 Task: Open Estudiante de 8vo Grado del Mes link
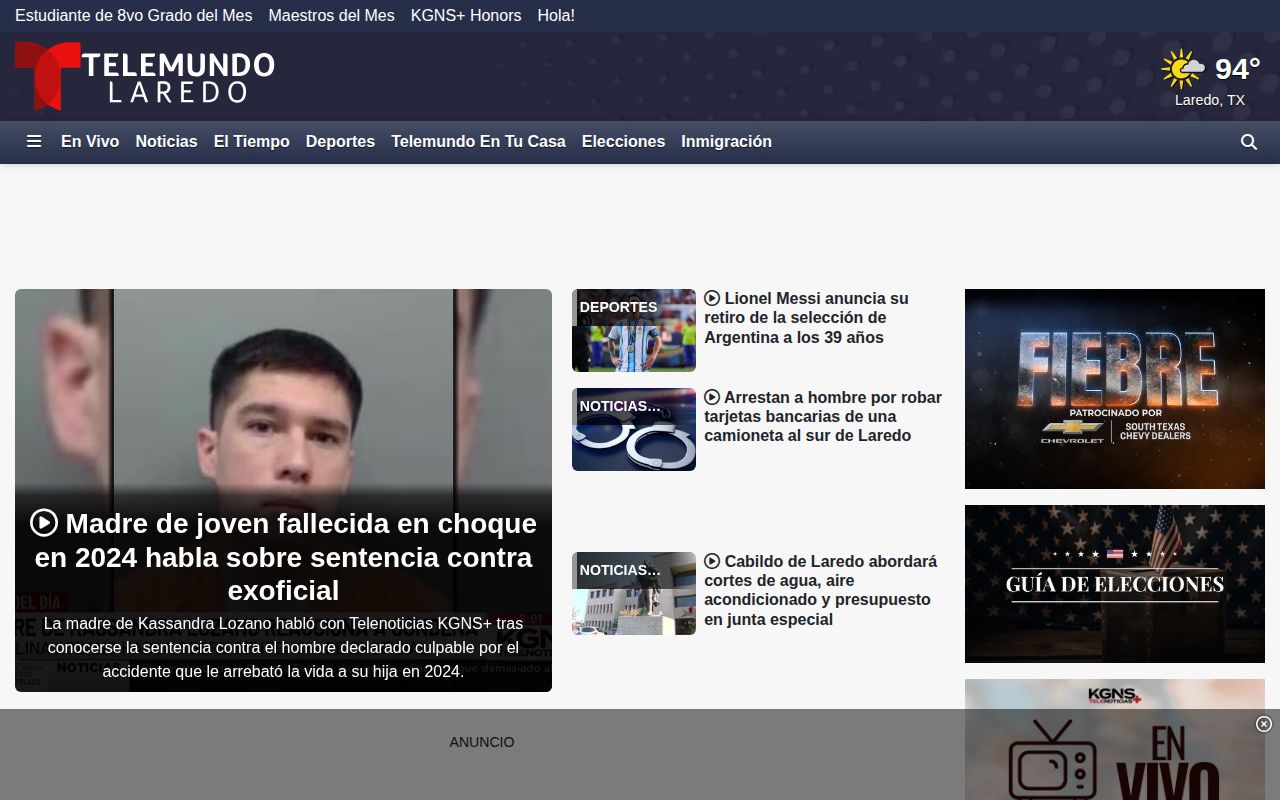coord(134,16)
